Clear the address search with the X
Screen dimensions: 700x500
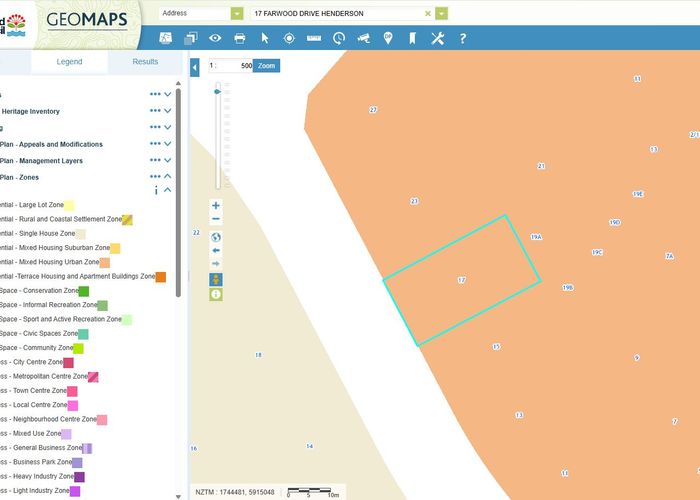click(x=428, y=13)
